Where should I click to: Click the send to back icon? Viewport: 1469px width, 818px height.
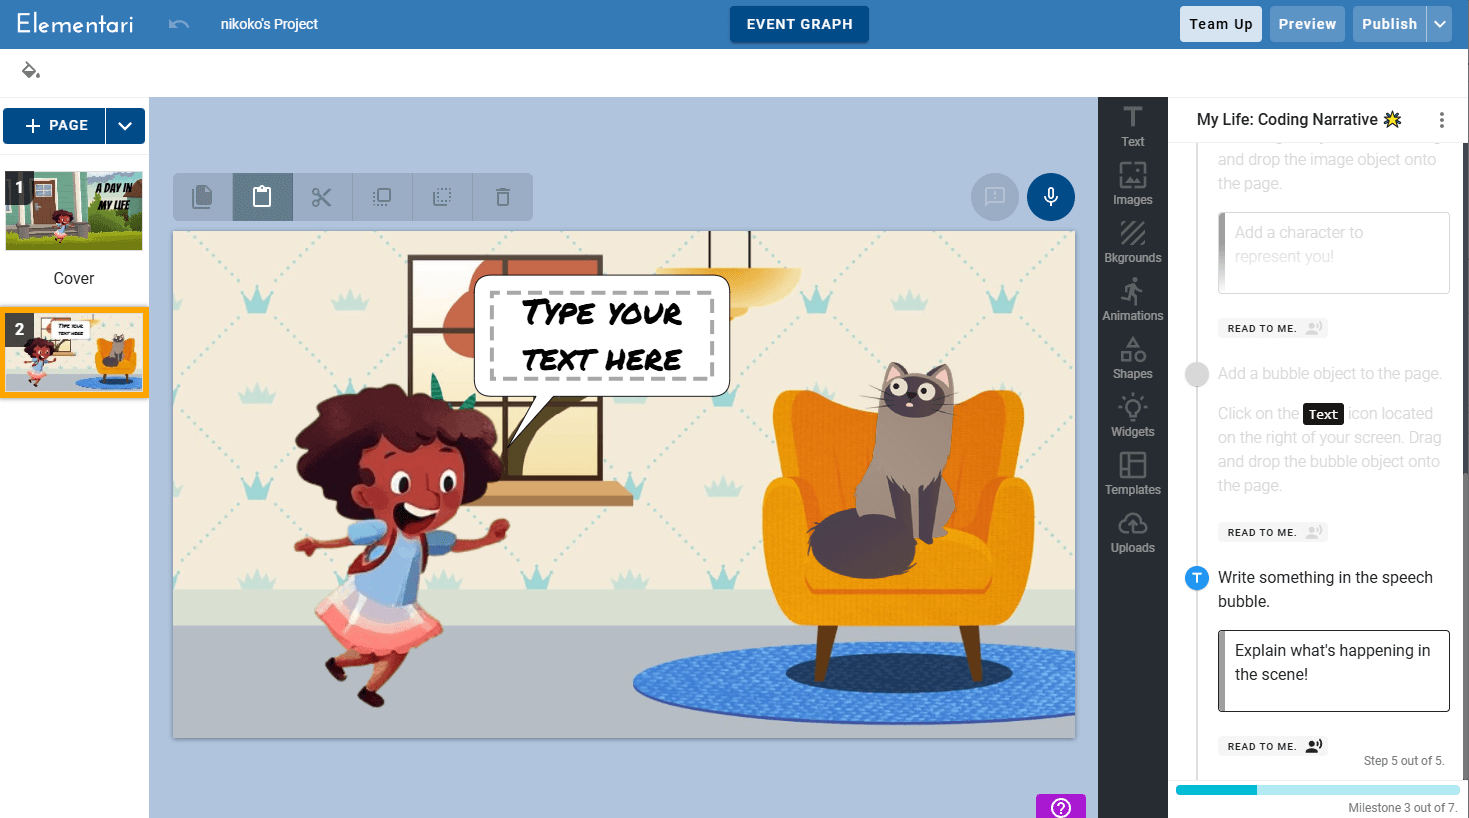coord(442,197)
